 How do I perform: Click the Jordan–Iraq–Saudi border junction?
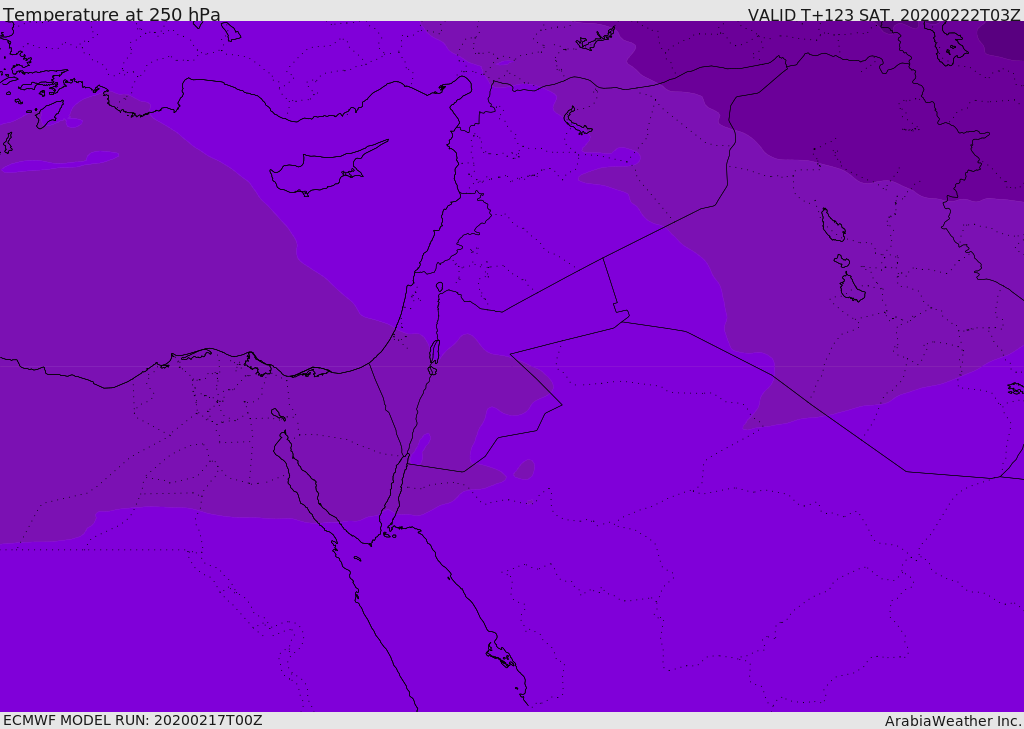(622, 321)
